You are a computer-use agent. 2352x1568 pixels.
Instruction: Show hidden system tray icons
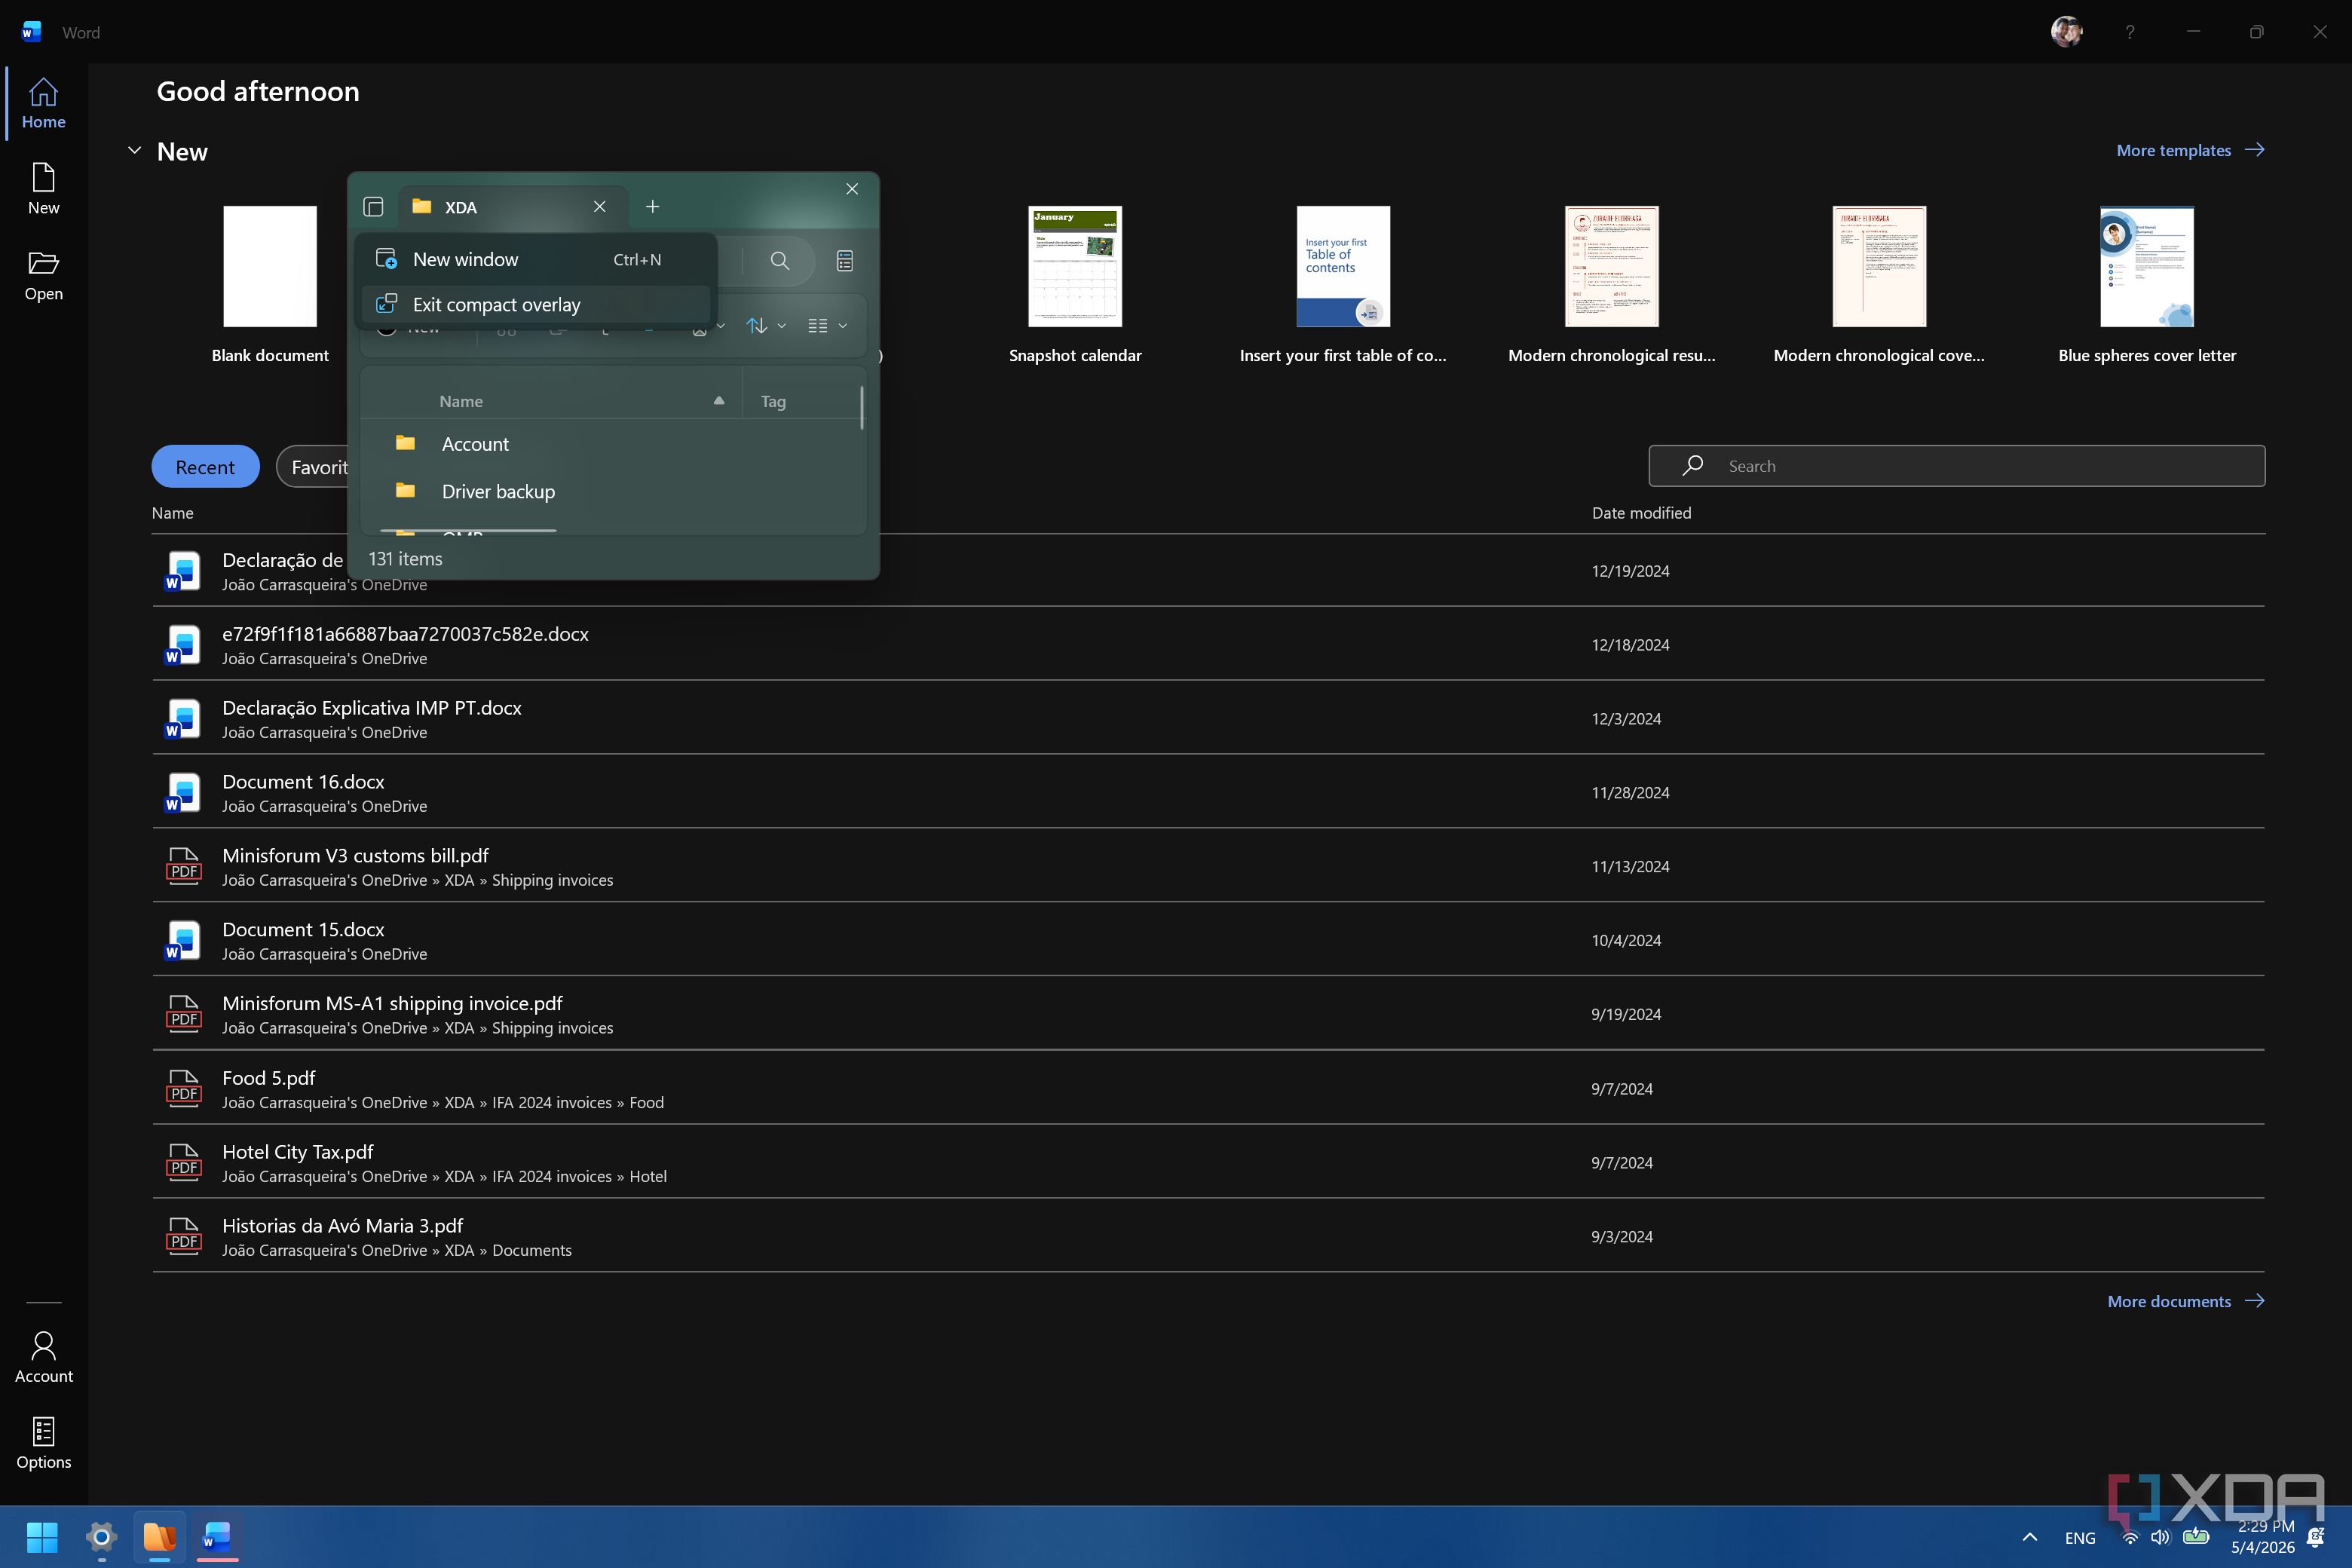(x=2030, y=1537)
